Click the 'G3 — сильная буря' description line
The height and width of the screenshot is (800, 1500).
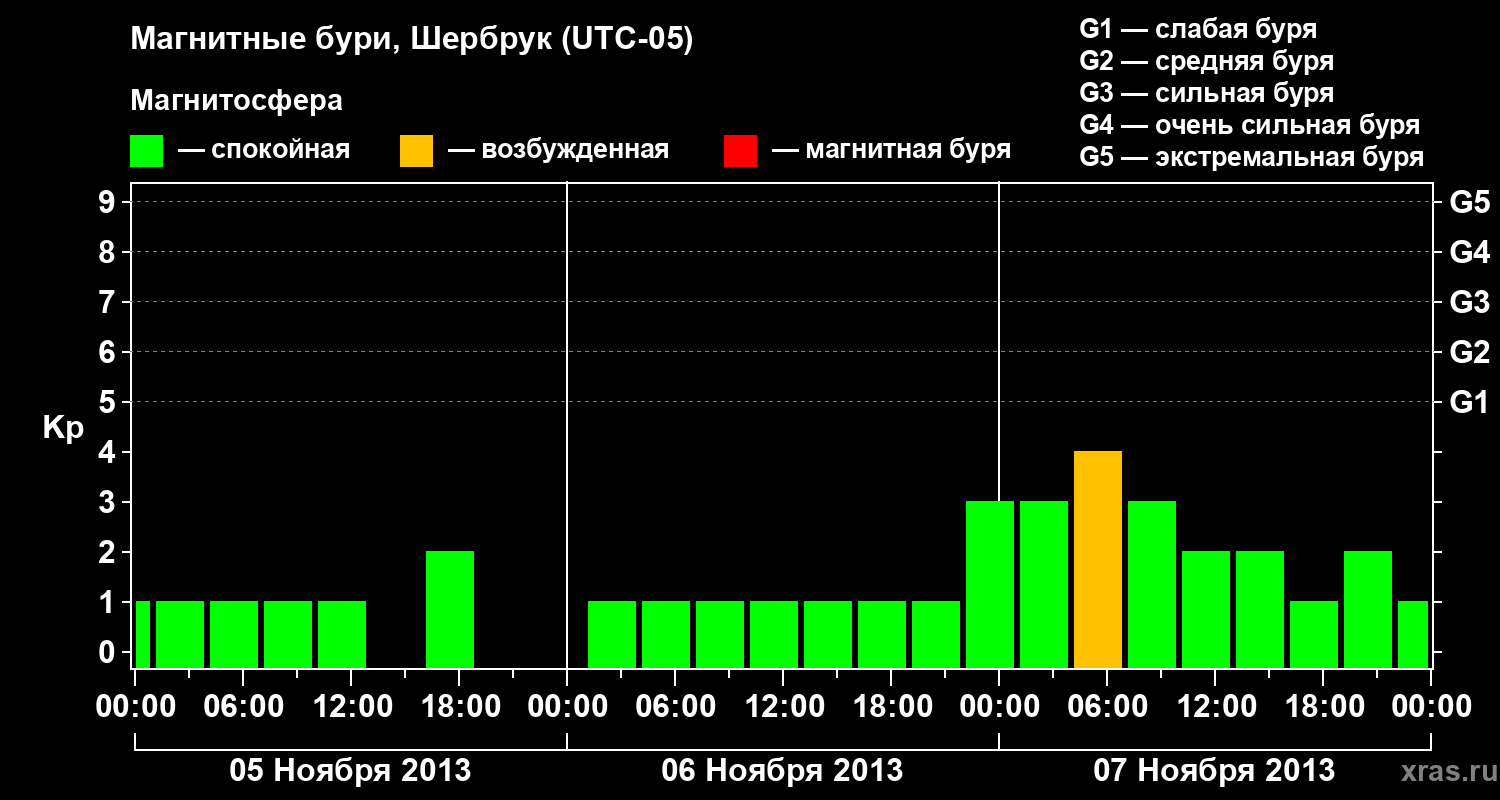coord(1206,93)
